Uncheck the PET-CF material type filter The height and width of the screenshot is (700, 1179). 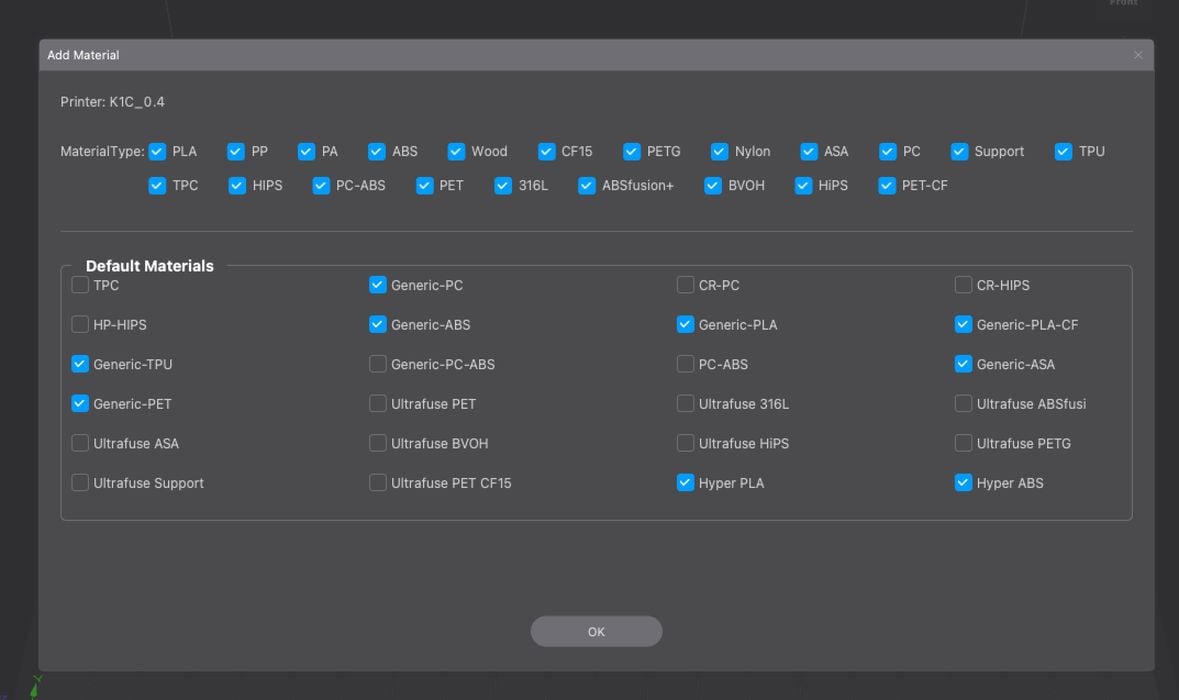[x=887, y=186]
